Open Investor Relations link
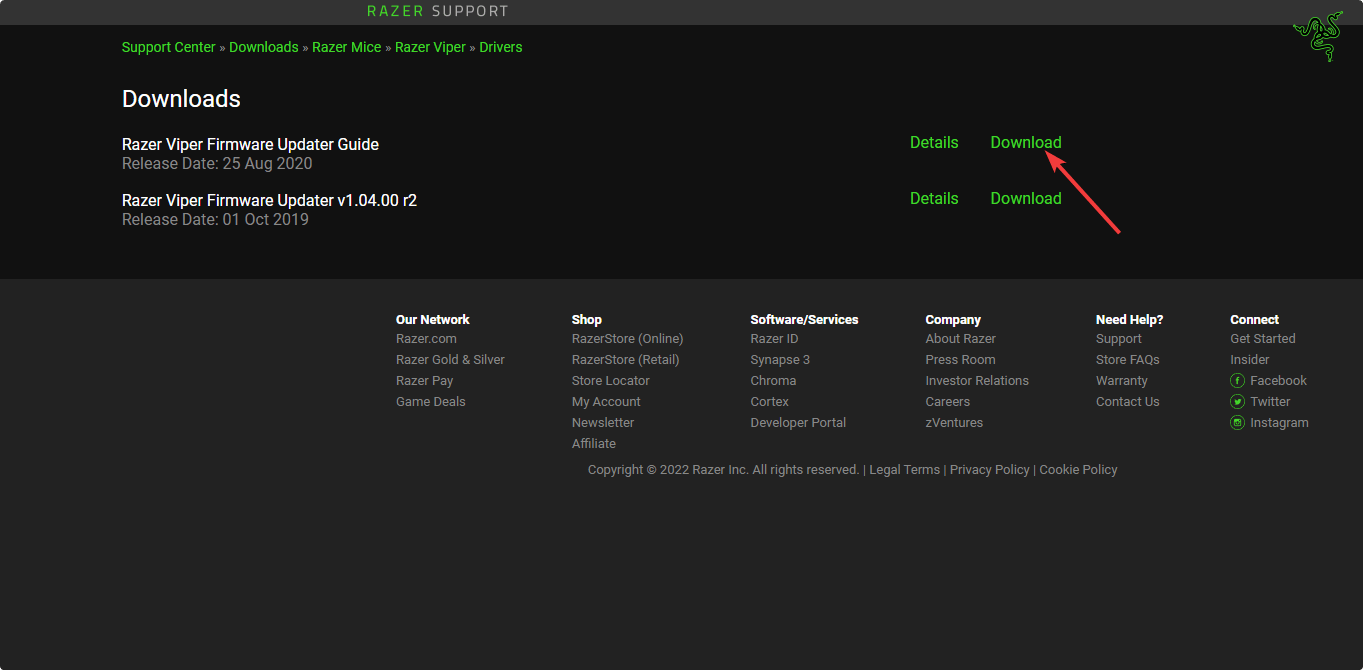The height and width of the screenshot is (670, 1363). tap(977, 380)
